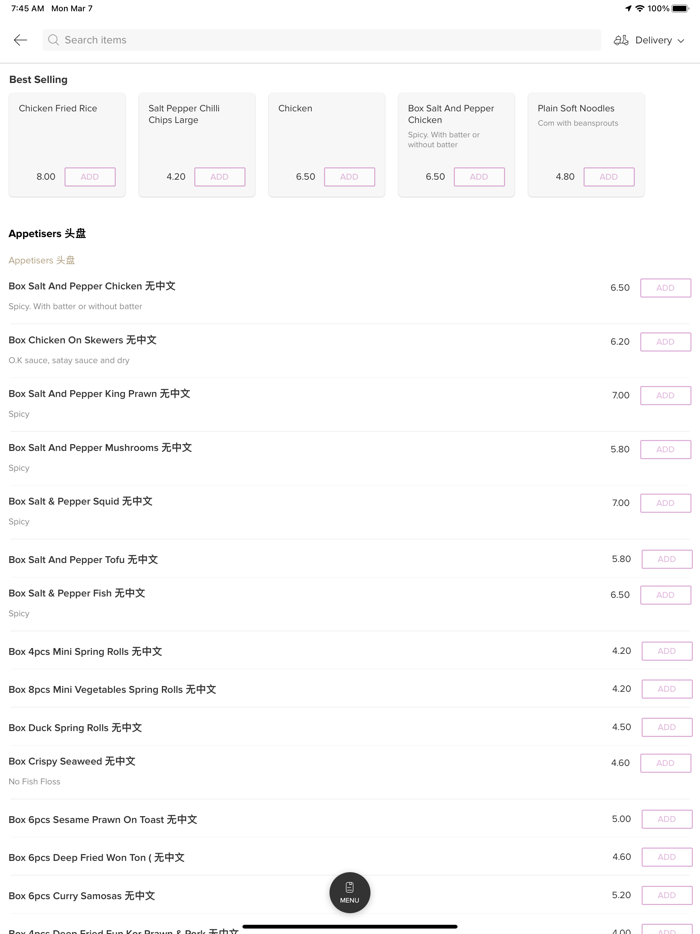
Task: Add Salt Pepper Chilli Chips Large
Action: (x=219, y=177)
